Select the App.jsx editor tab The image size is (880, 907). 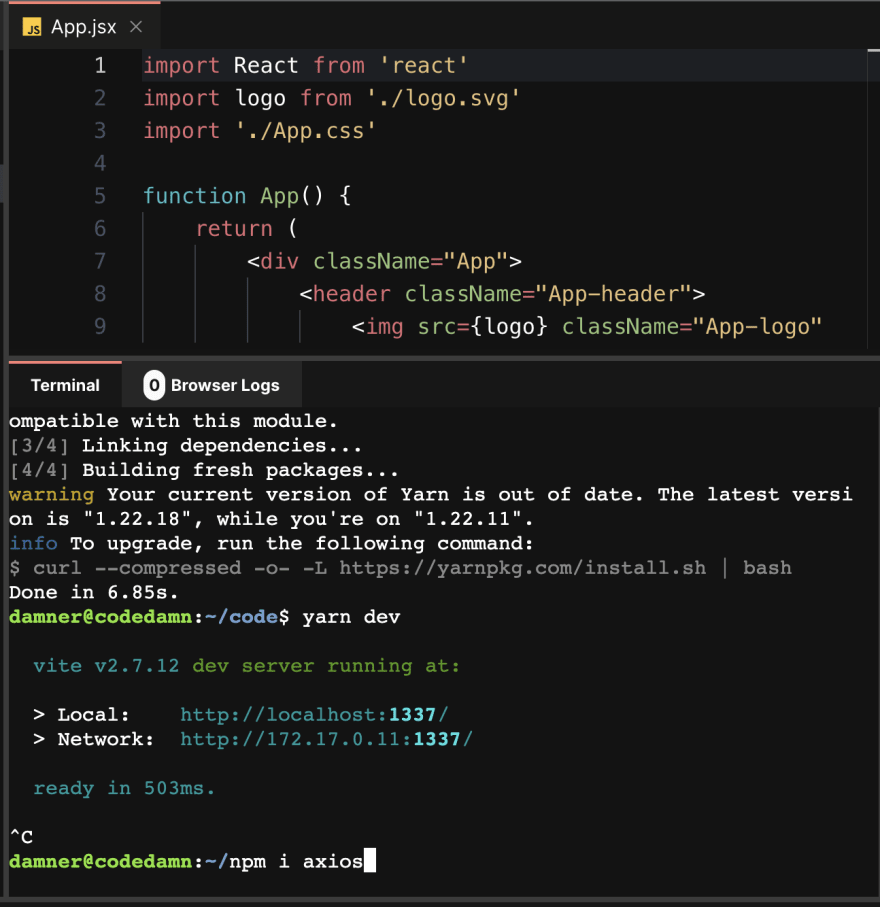coord(84,27)
